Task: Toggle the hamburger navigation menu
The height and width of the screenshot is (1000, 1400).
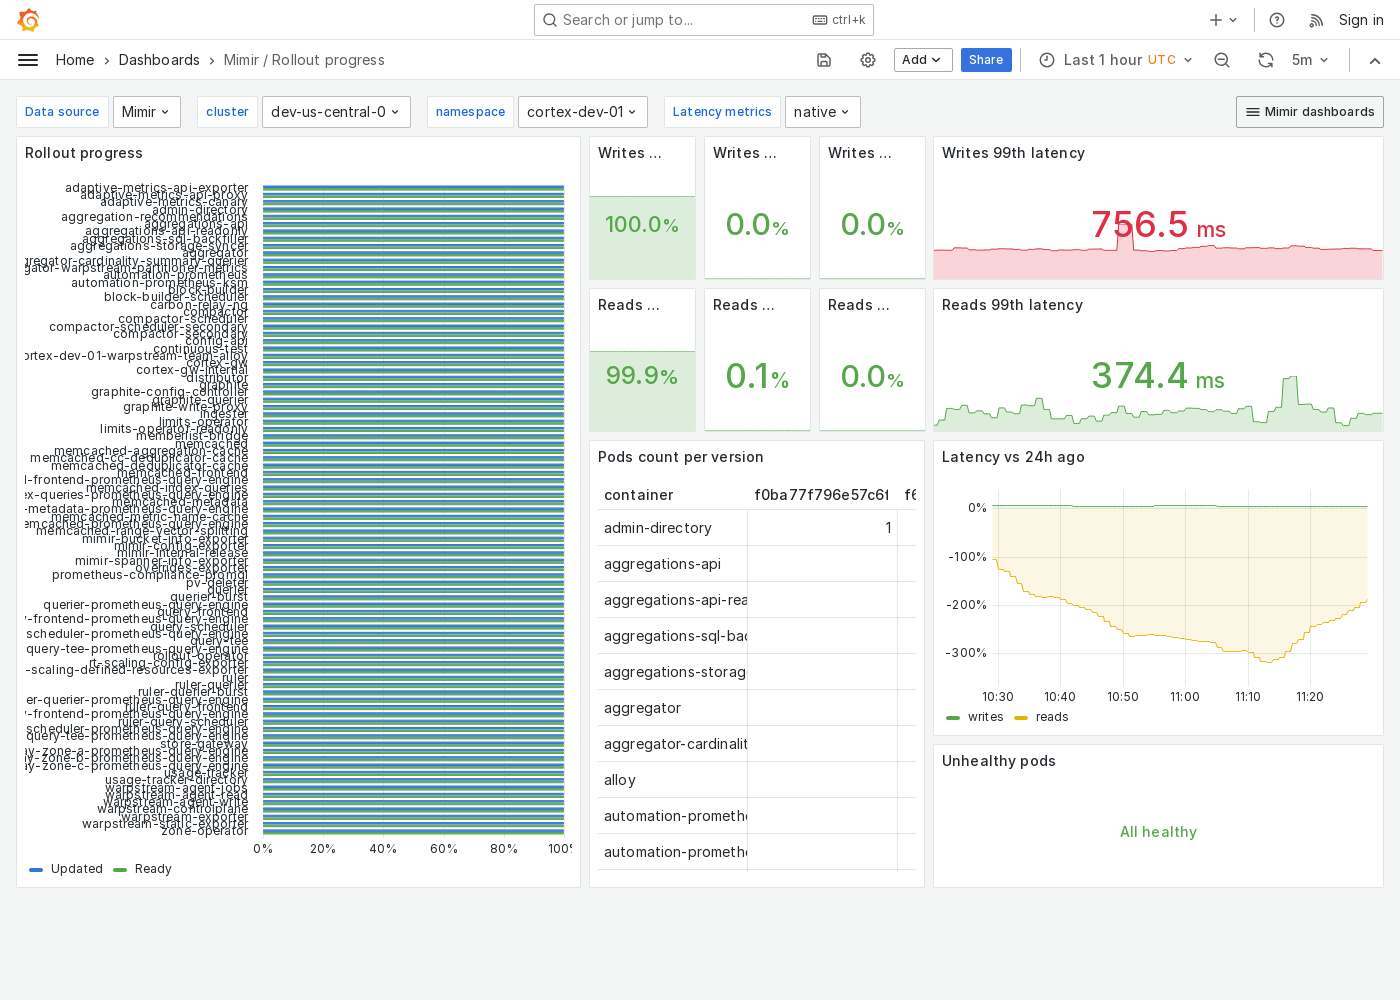Action: point(28,60)
